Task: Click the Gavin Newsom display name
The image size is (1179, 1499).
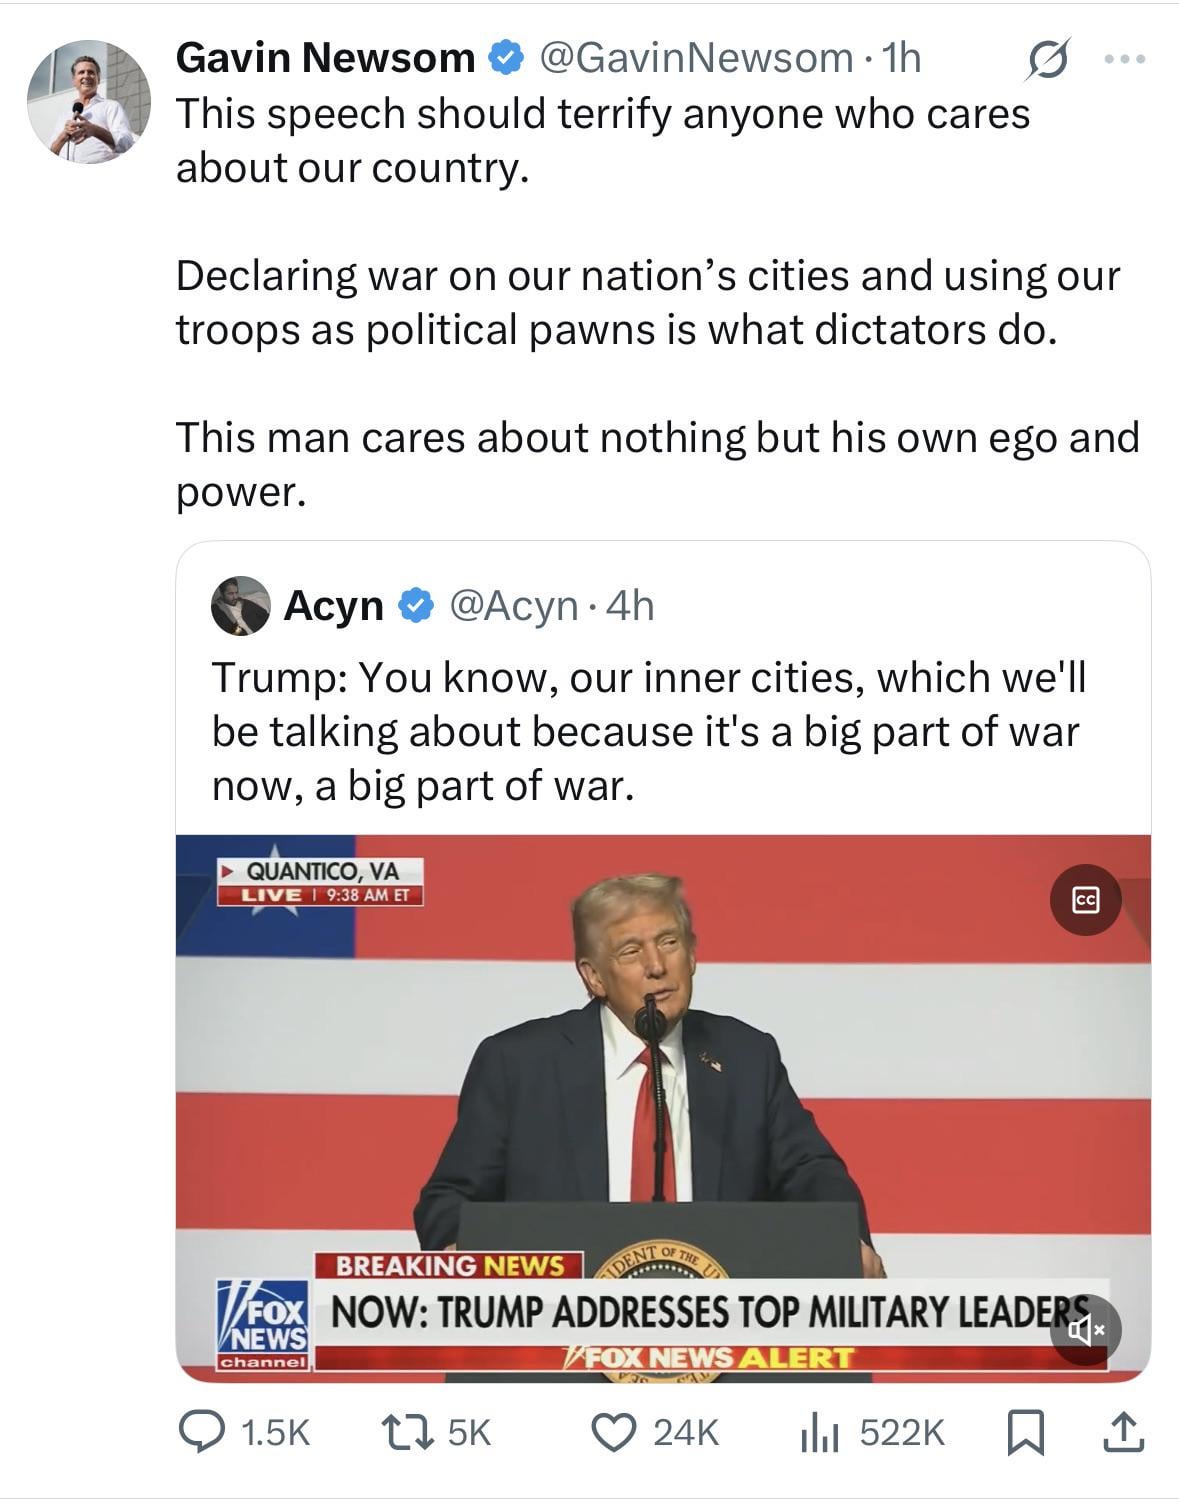Action: pos(325,59)
